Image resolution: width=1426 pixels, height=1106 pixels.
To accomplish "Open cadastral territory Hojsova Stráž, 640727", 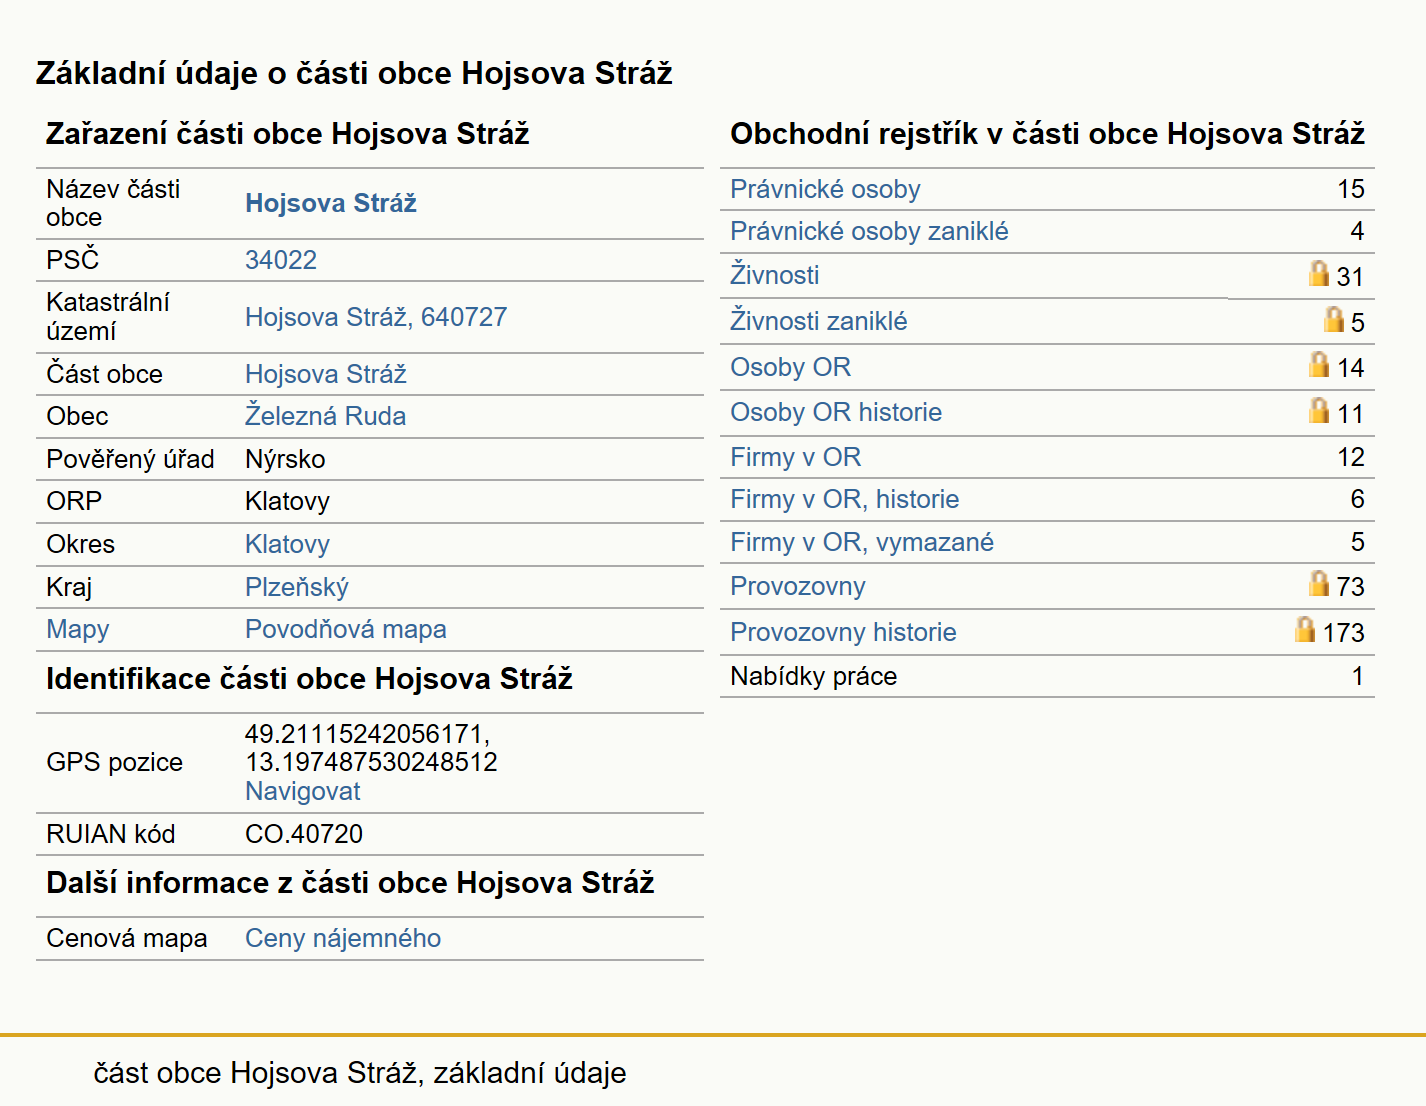I will (376, 317).
